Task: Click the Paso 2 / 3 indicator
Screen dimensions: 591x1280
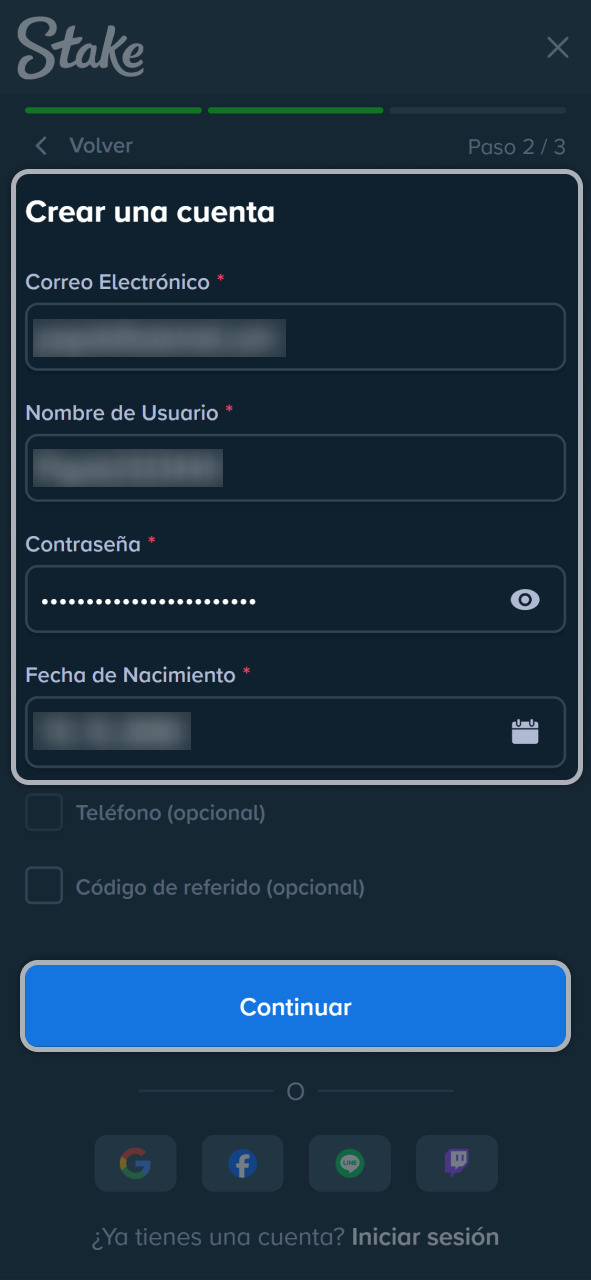Action: coord(517,146)
